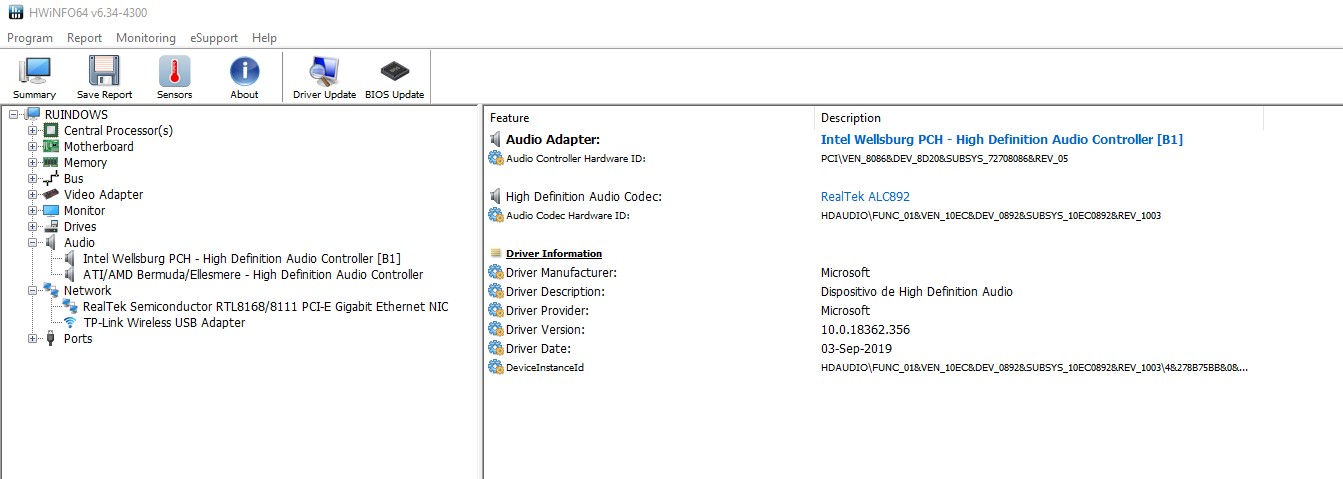This screenshot has width=1343, height=479.
Task: Select the RealTek RTL8168/8111 Ethernet NIC
Action: click(265, 307)
